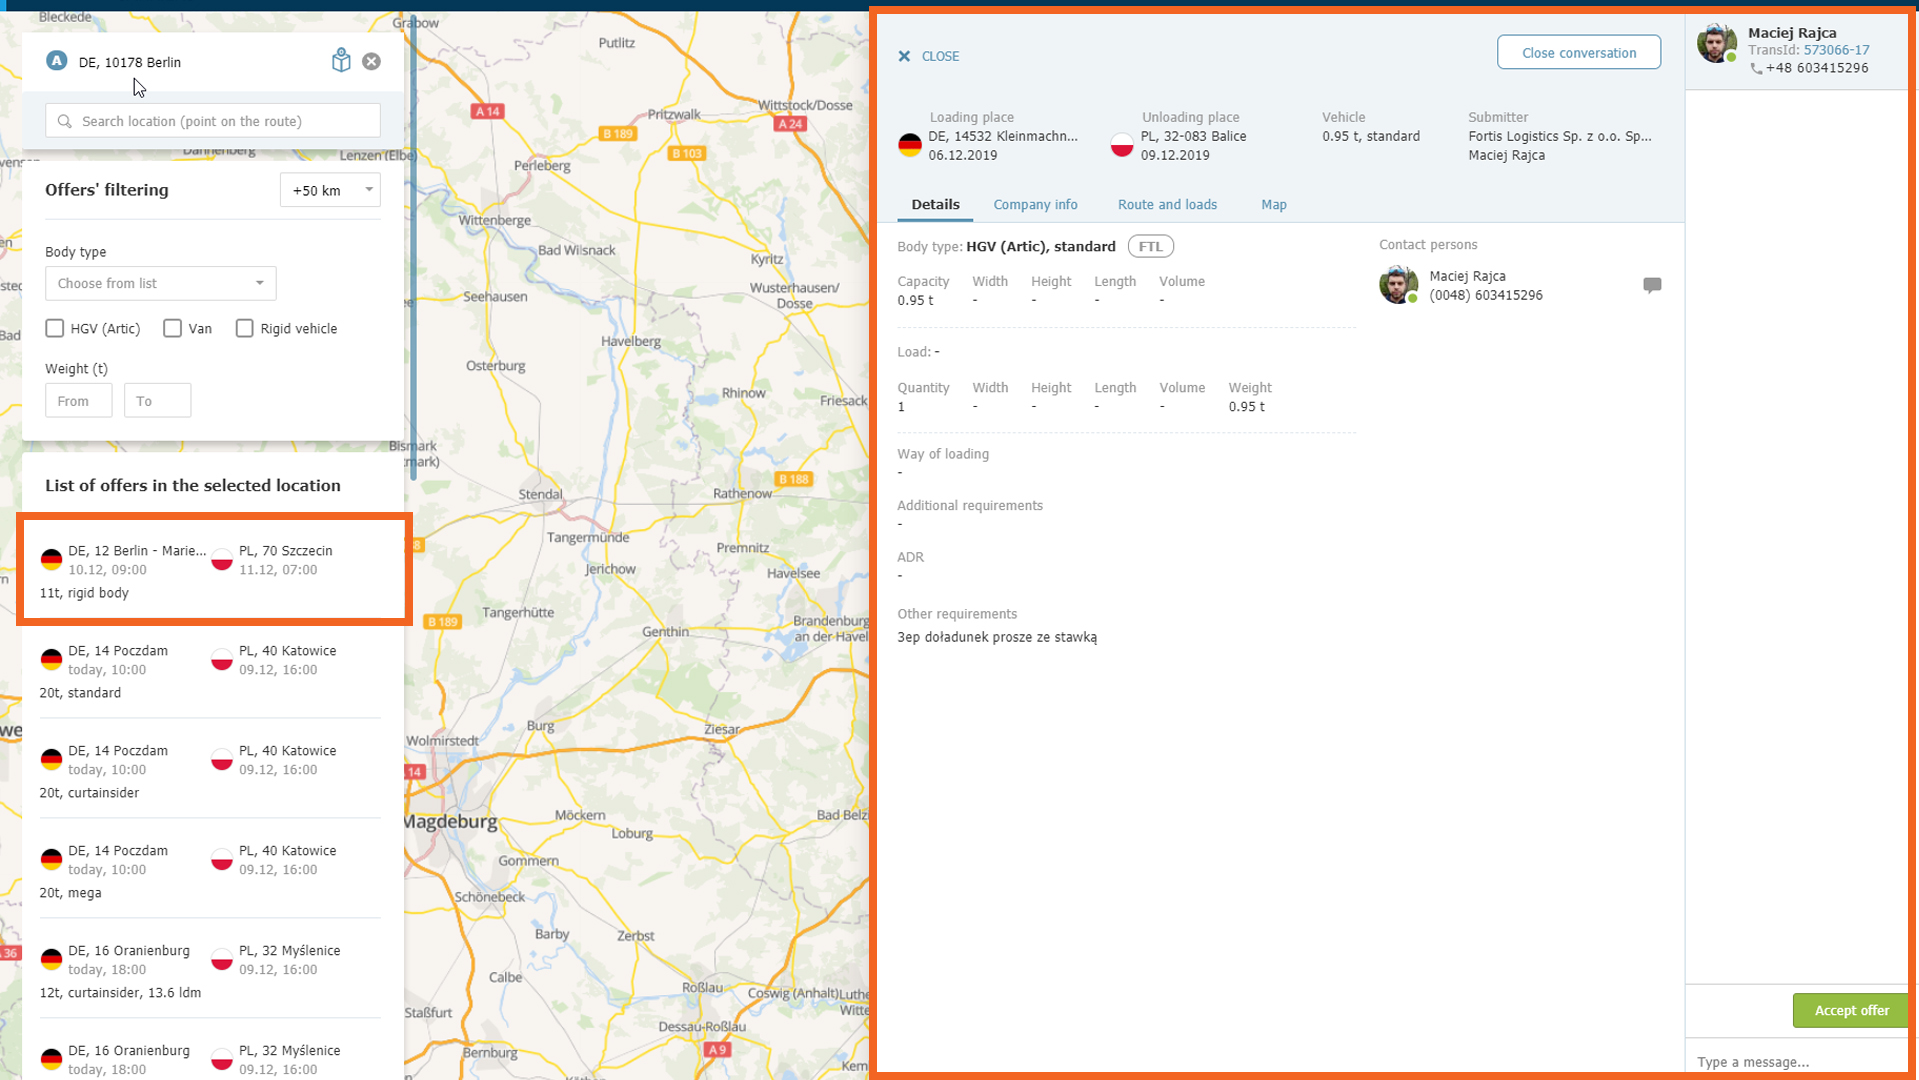Click the Magdeburg label on the map
The height and width of the screenshot is (1080, 1919).
coord(451,822)
